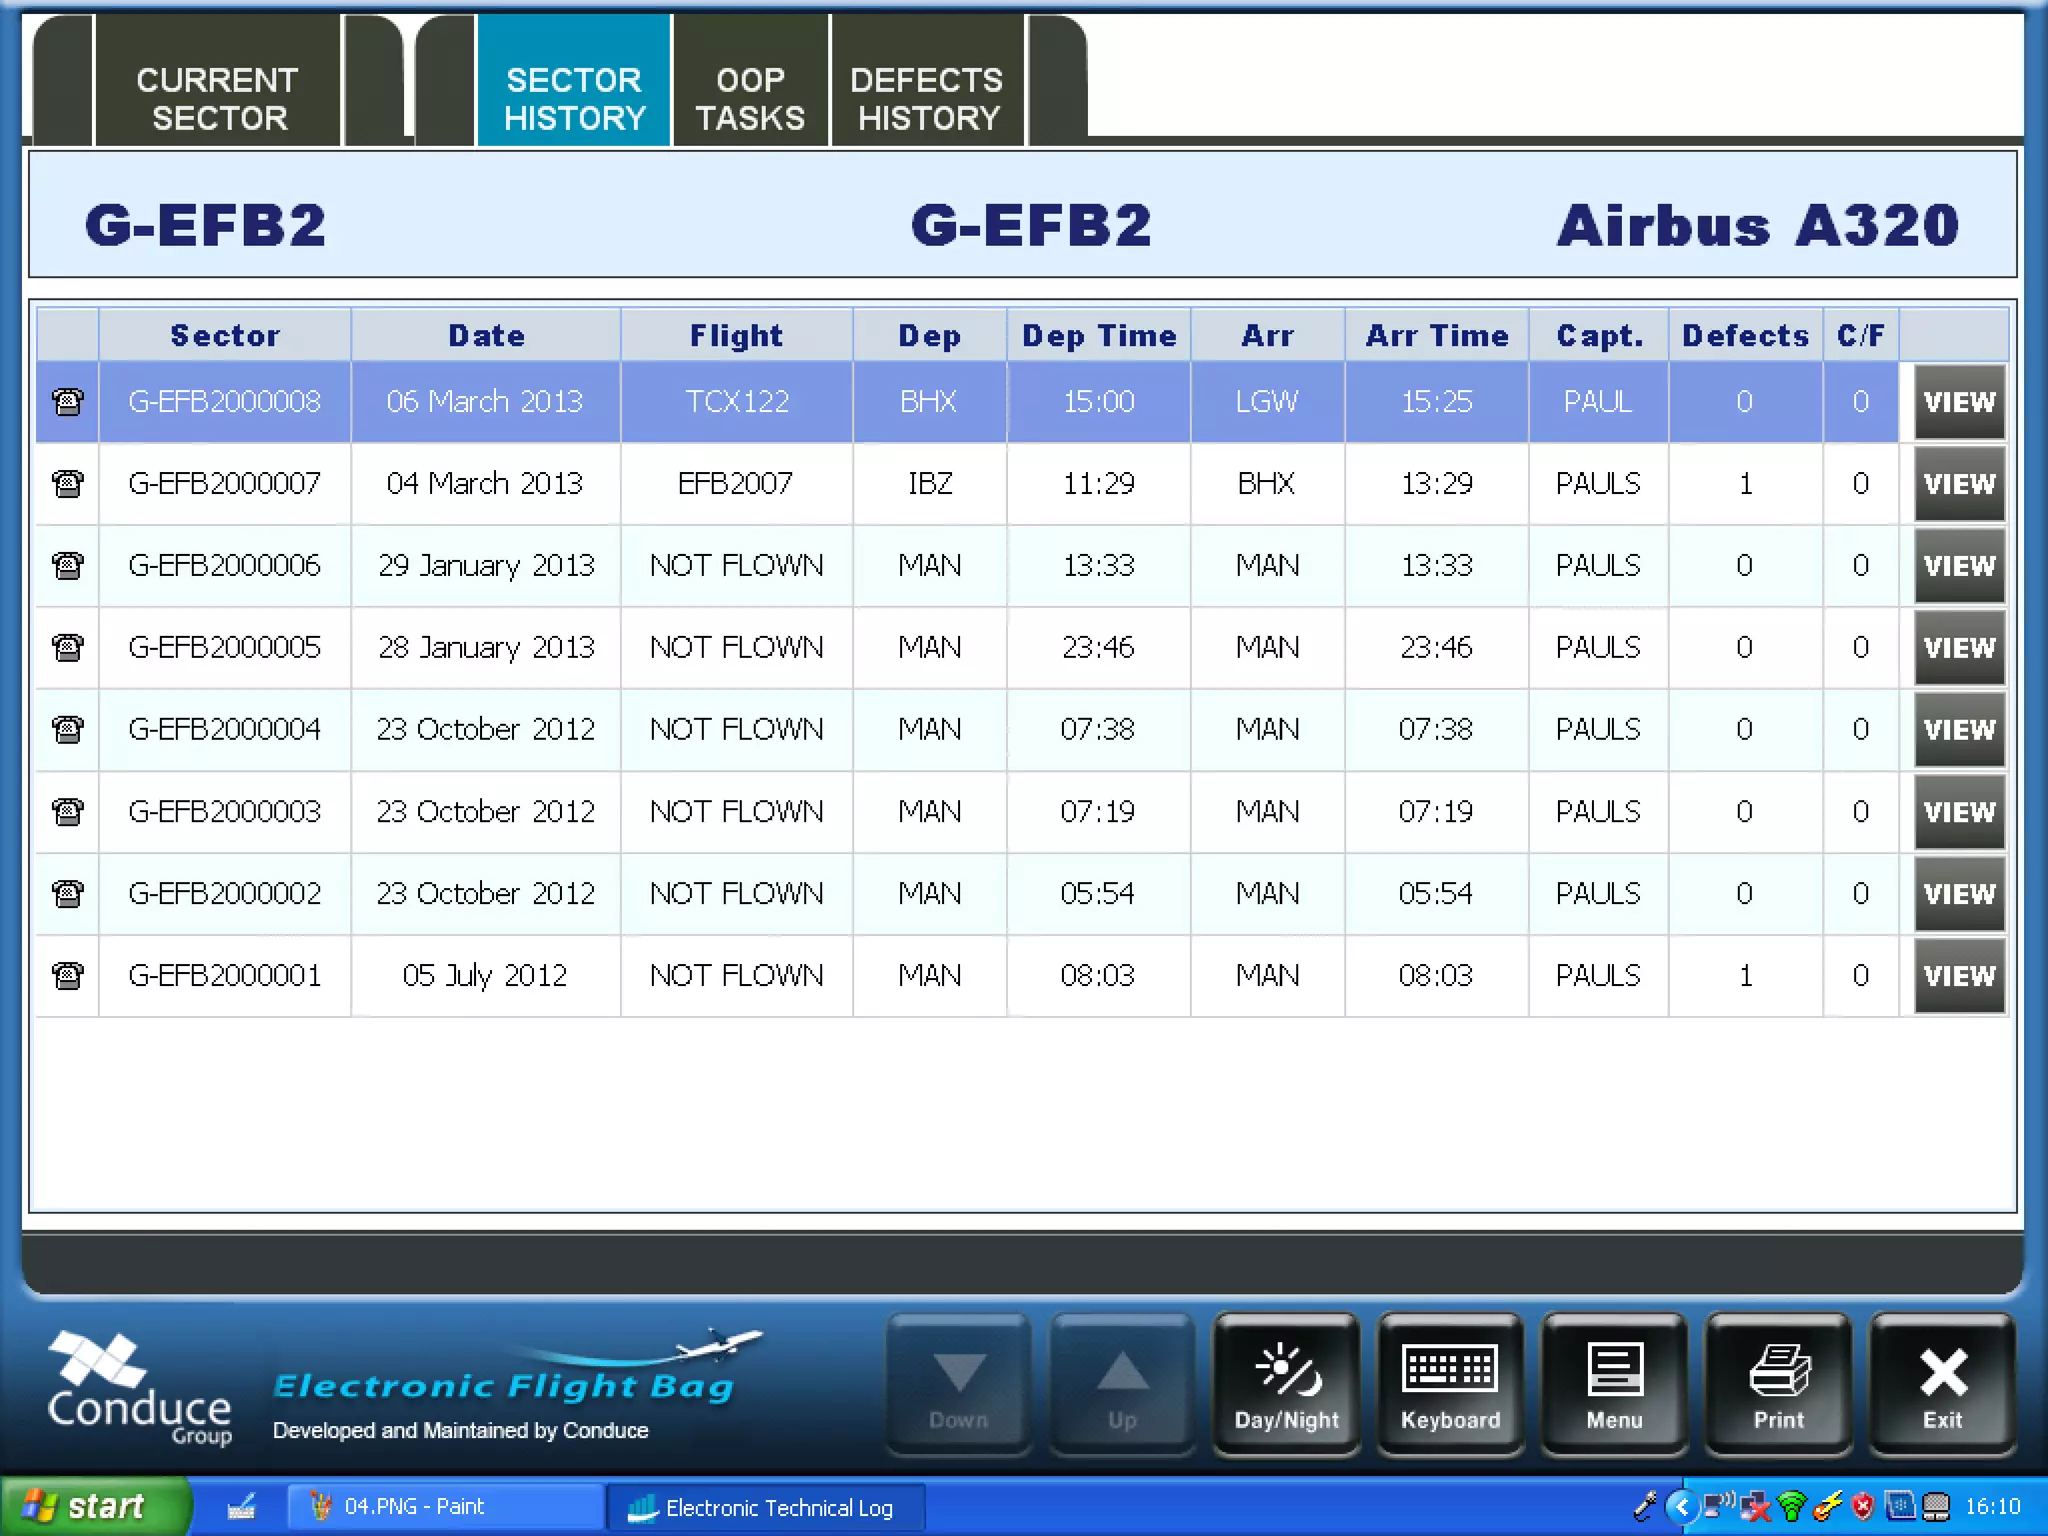Click telephone icon for sector G-EFB2000008
2048x1536 pixels.
67,402
